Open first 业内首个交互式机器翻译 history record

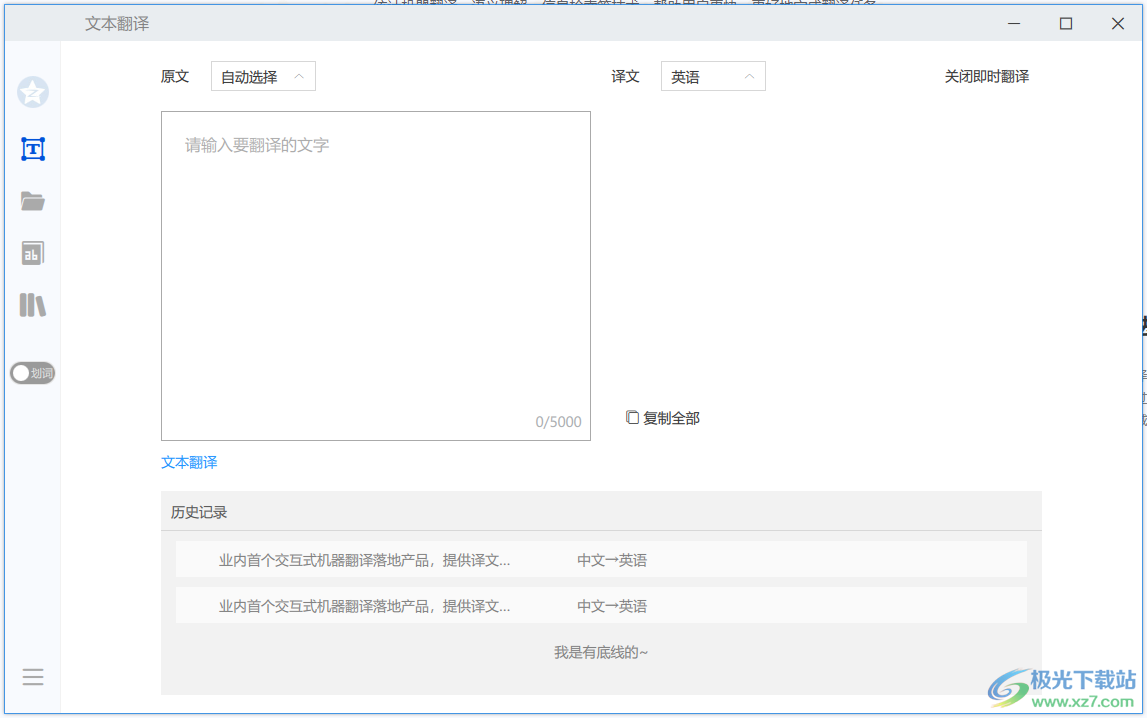point(601,560)
